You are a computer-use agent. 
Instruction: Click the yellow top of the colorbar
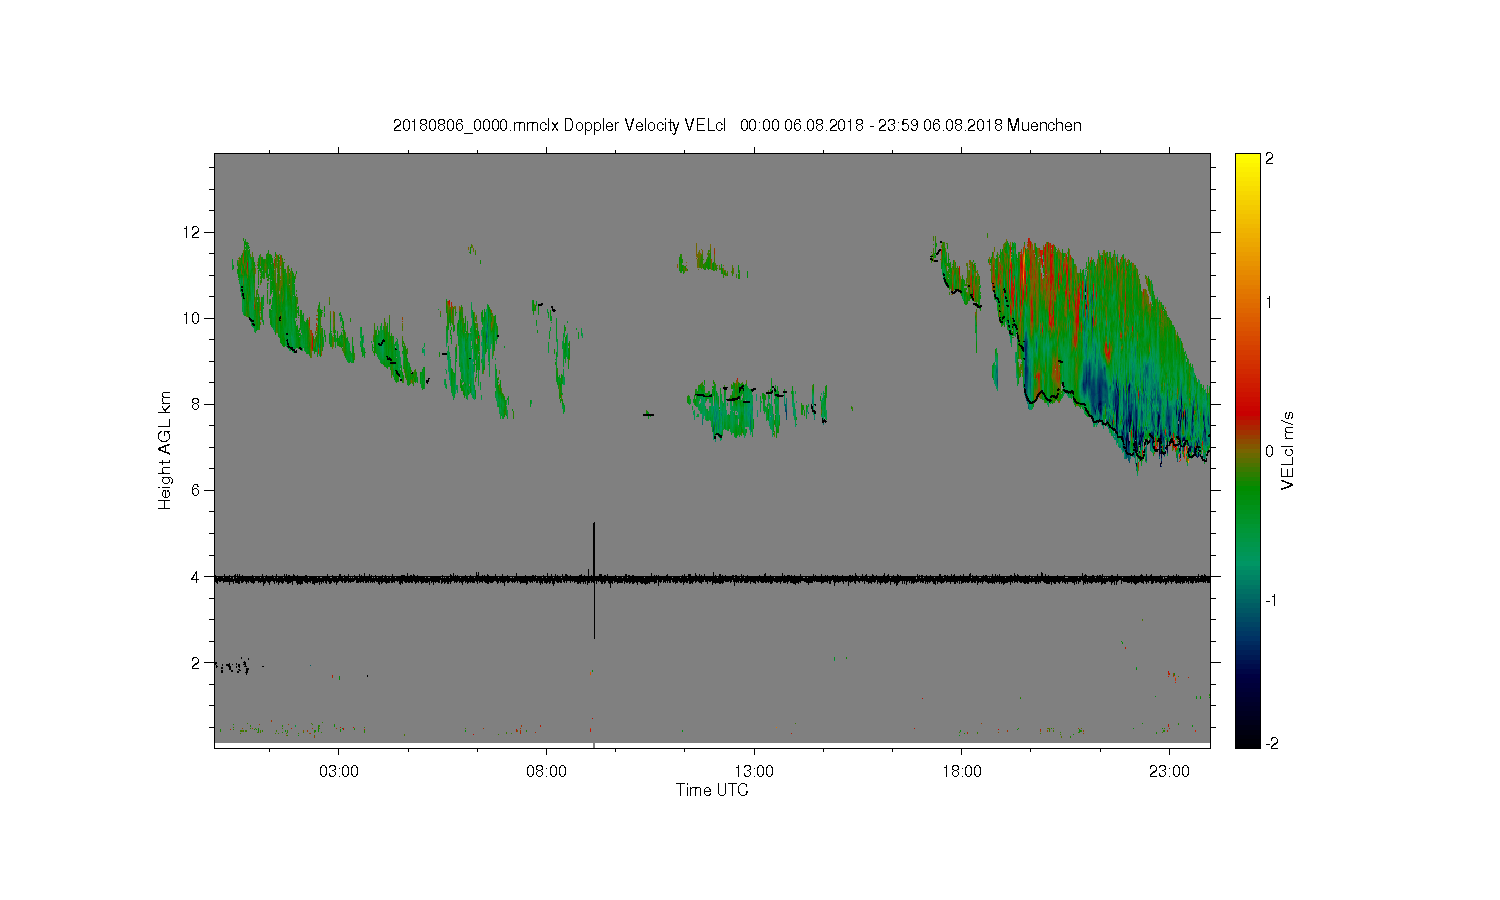[1246, 161]
